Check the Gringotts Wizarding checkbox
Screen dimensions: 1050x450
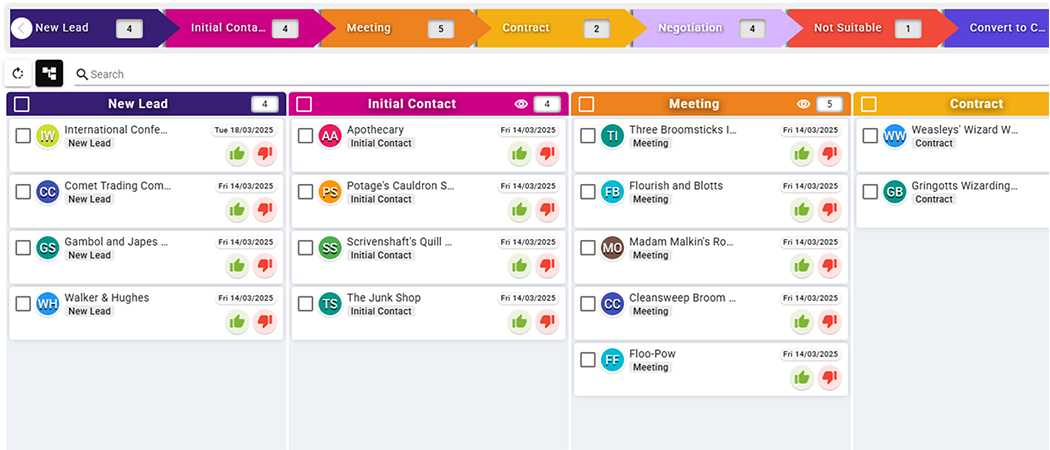870,192
